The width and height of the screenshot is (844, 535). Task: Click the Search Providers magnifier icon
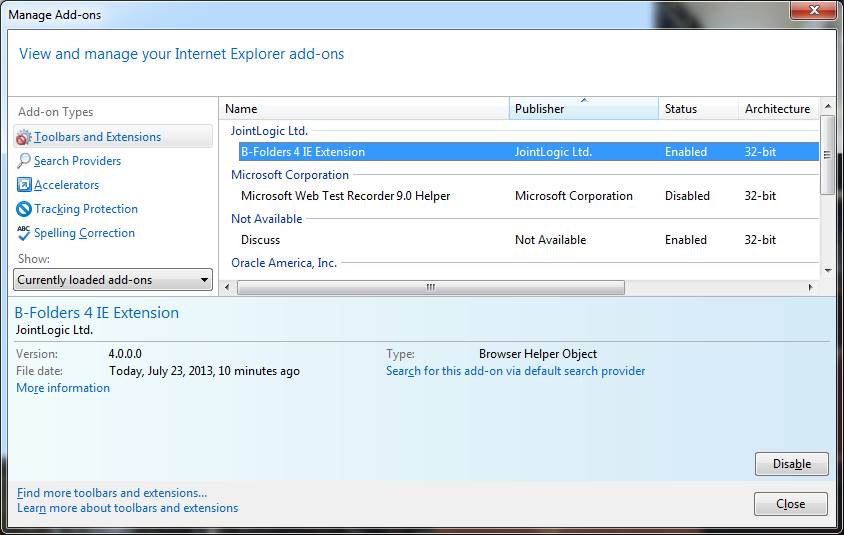click(24, 161)
